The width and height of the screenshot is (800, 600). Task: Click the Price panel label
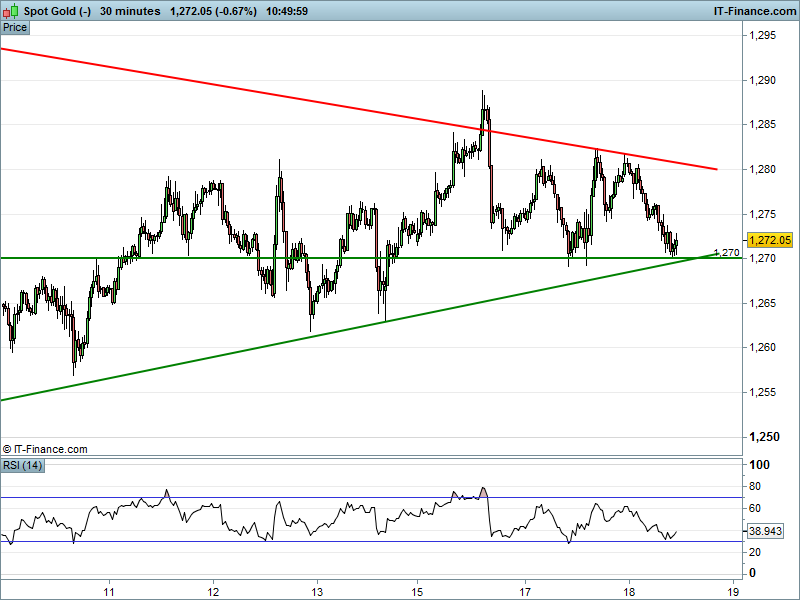[x=15, y=28]
